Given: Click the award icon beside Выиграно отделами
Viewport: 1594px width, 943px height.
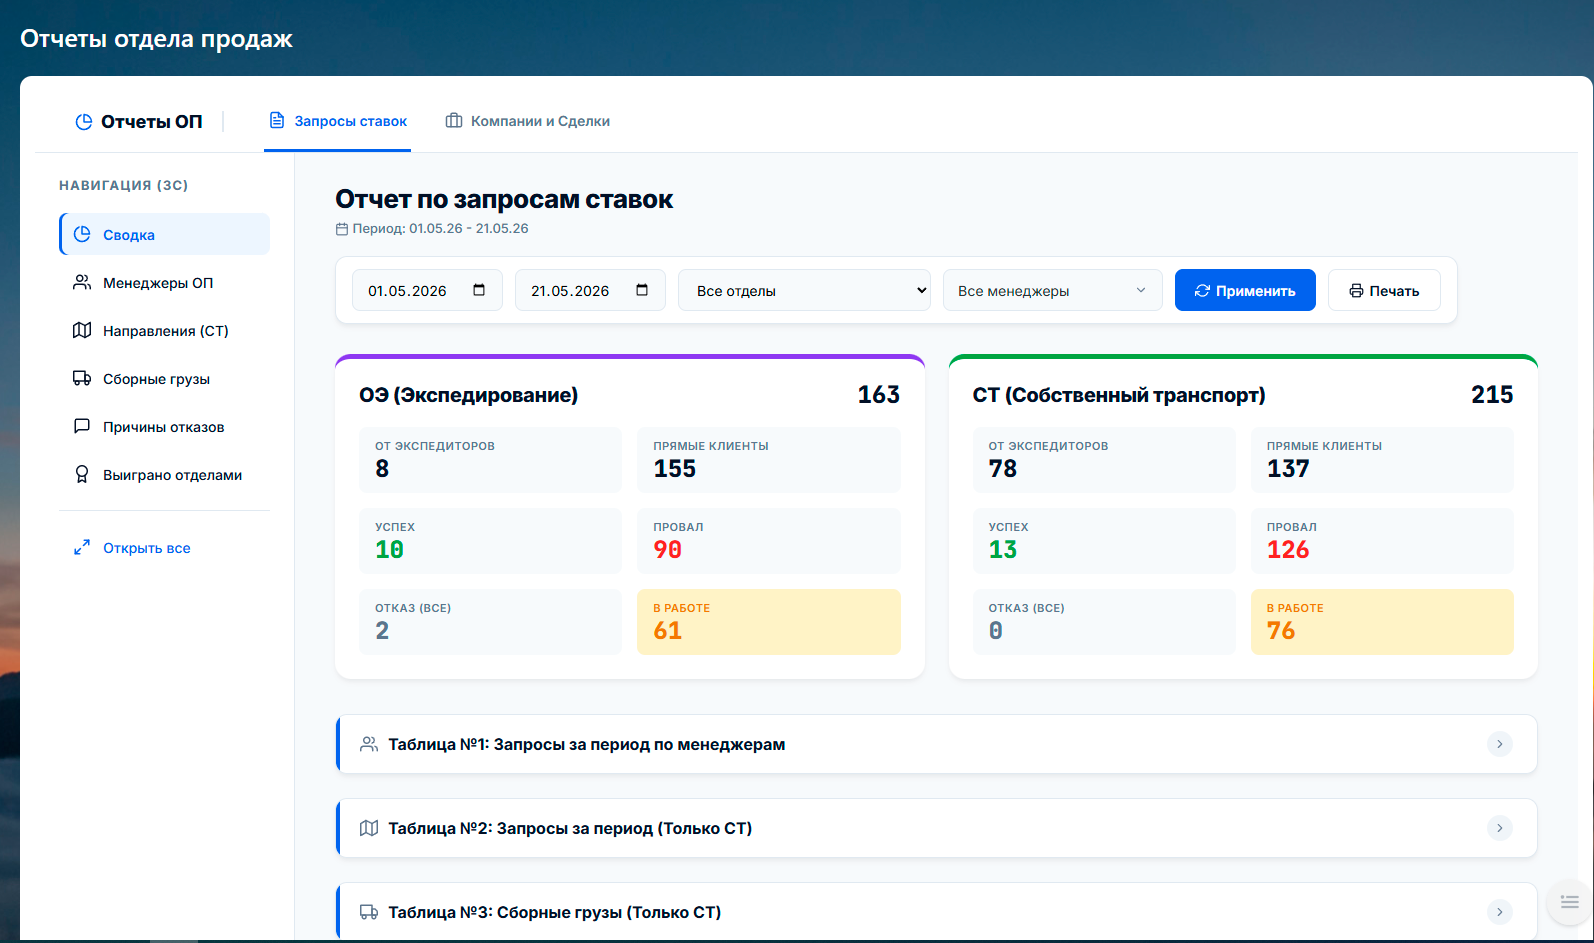Looking at the screenshot, I should click(x=82, y=474).
